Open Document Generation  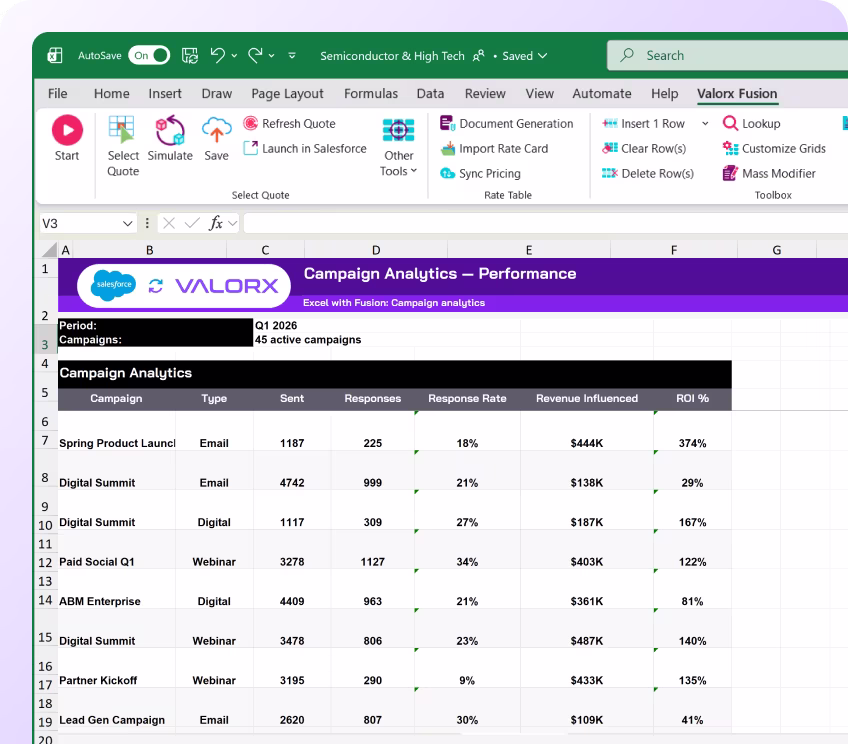pyautogui.click(x=506, y=123)
